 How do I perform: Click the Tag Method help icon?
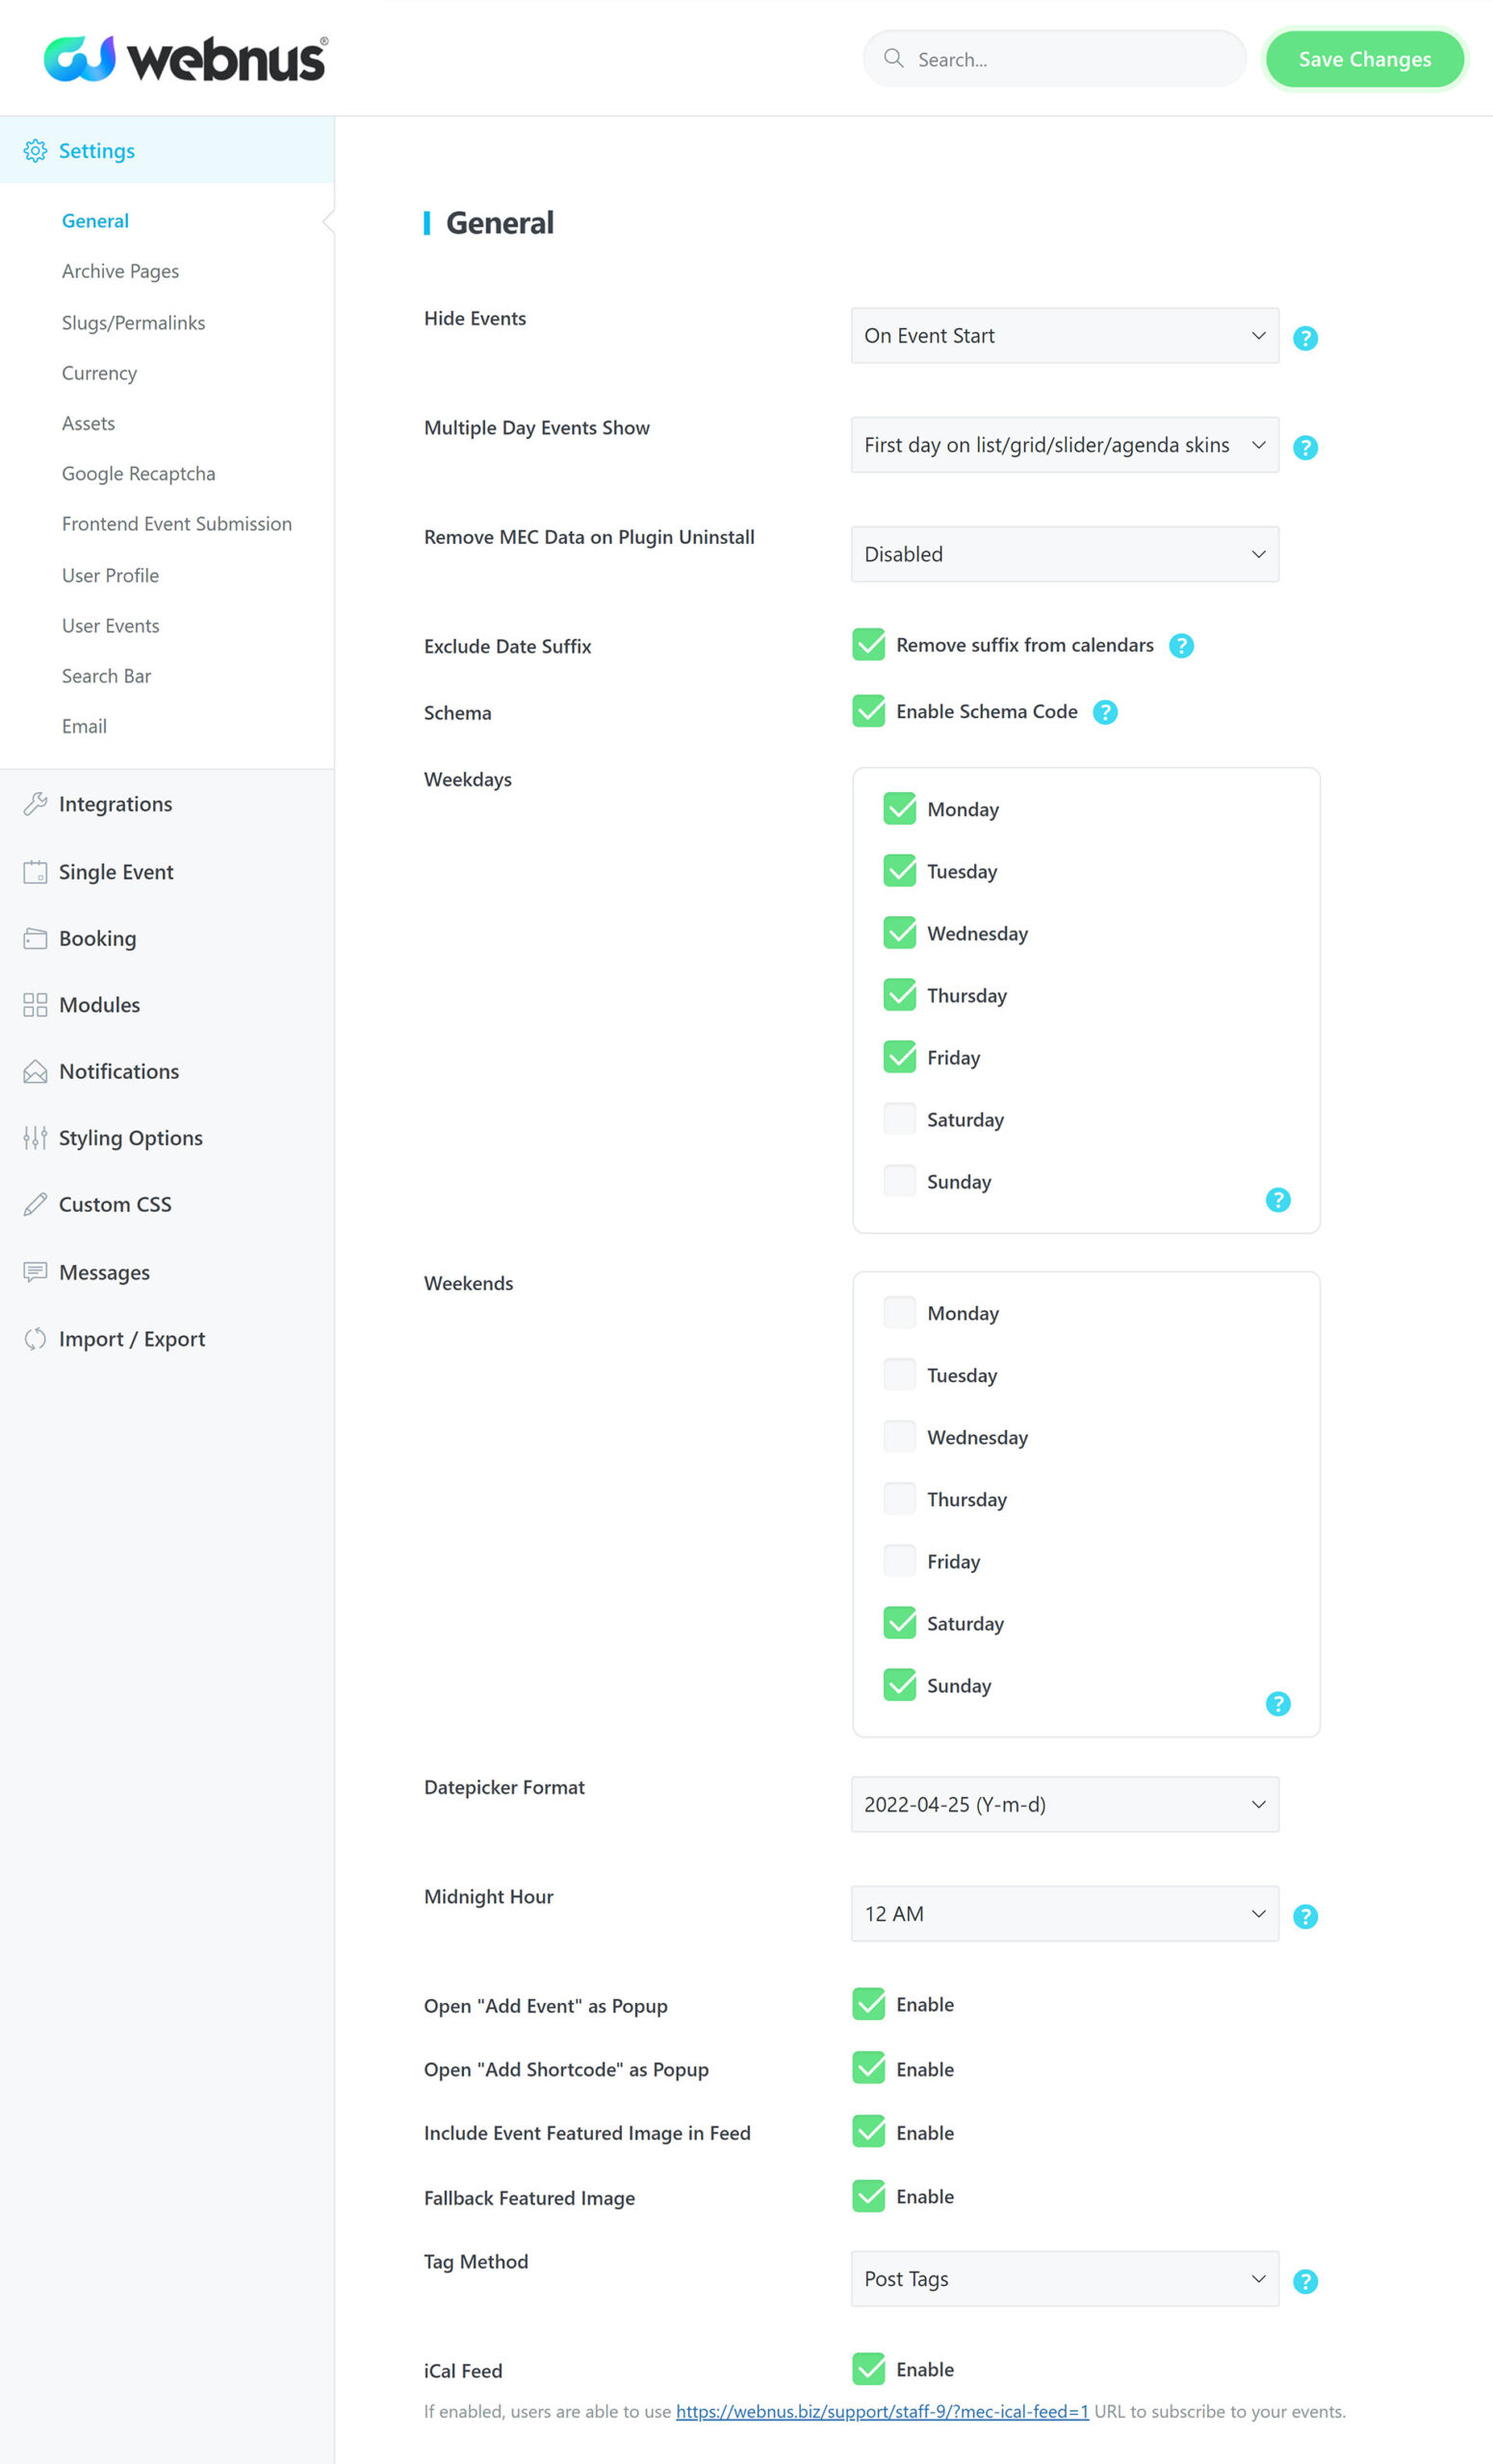click(x=1305, y=2281)
